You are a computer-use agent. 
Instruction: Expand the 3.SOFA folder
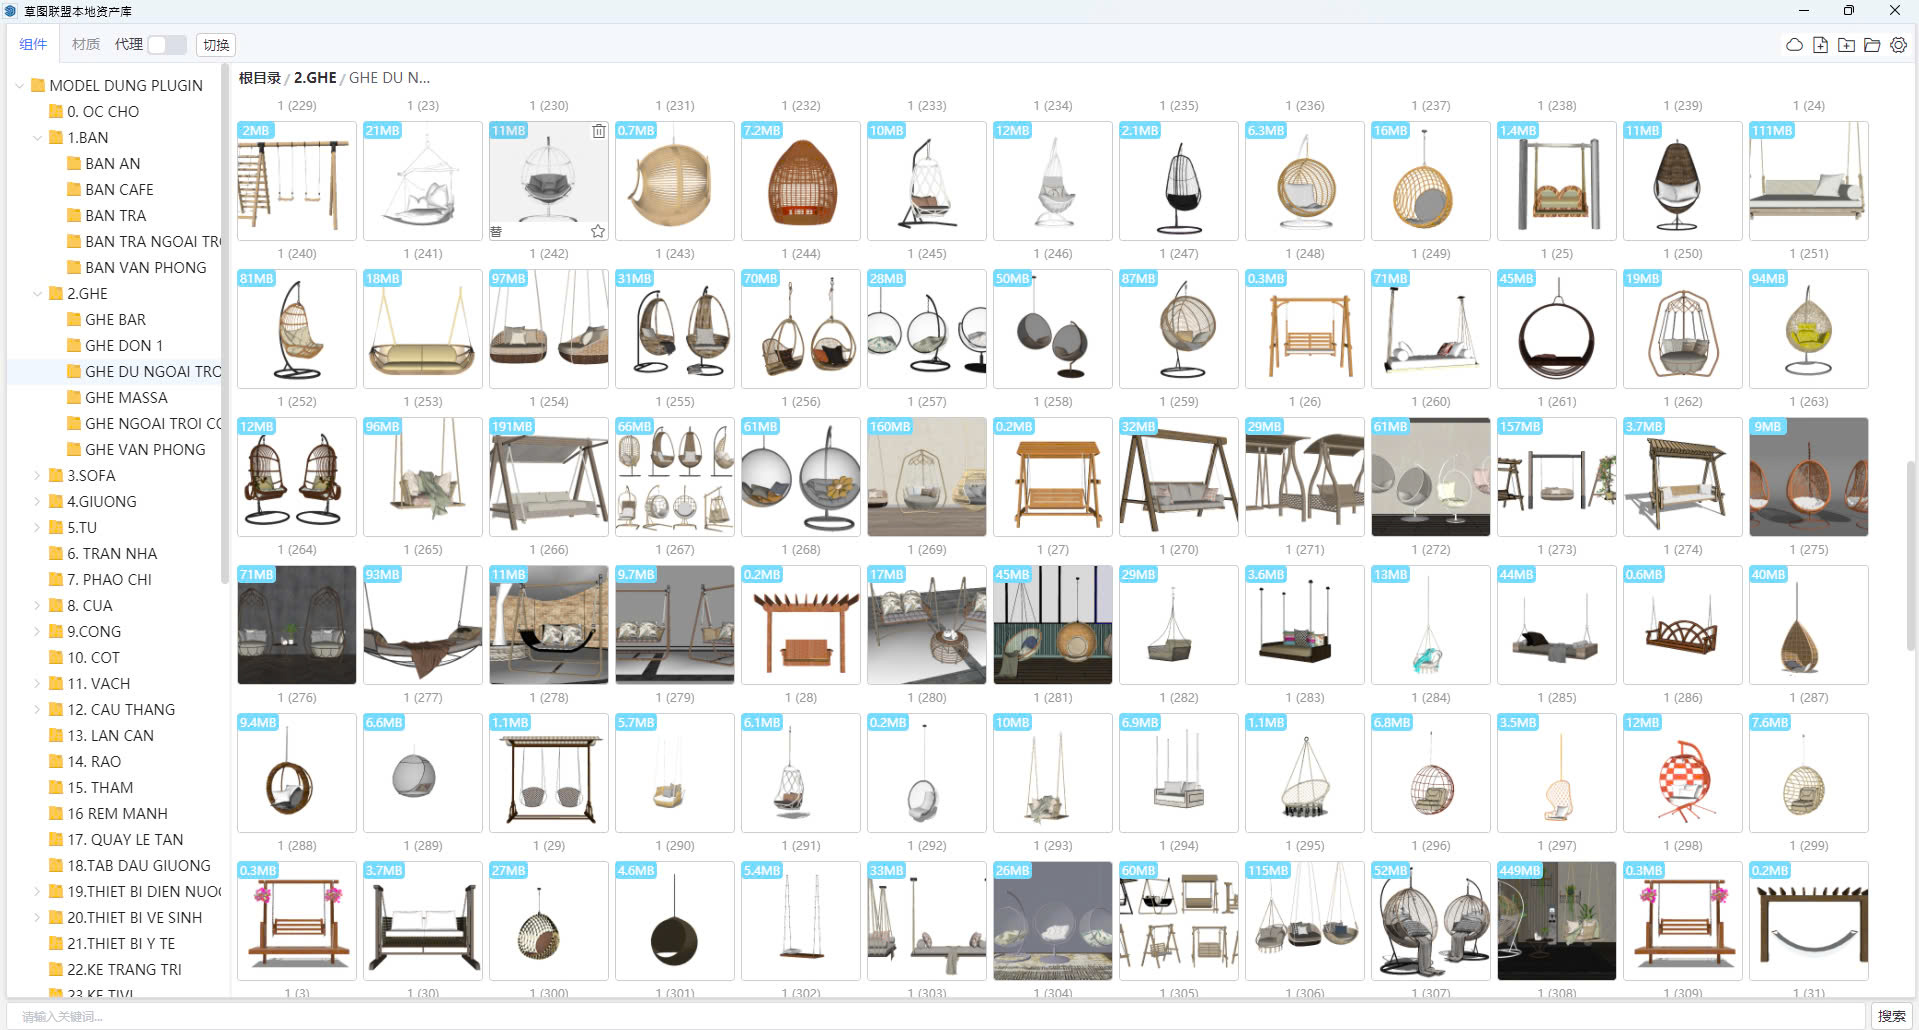(38, 476)
